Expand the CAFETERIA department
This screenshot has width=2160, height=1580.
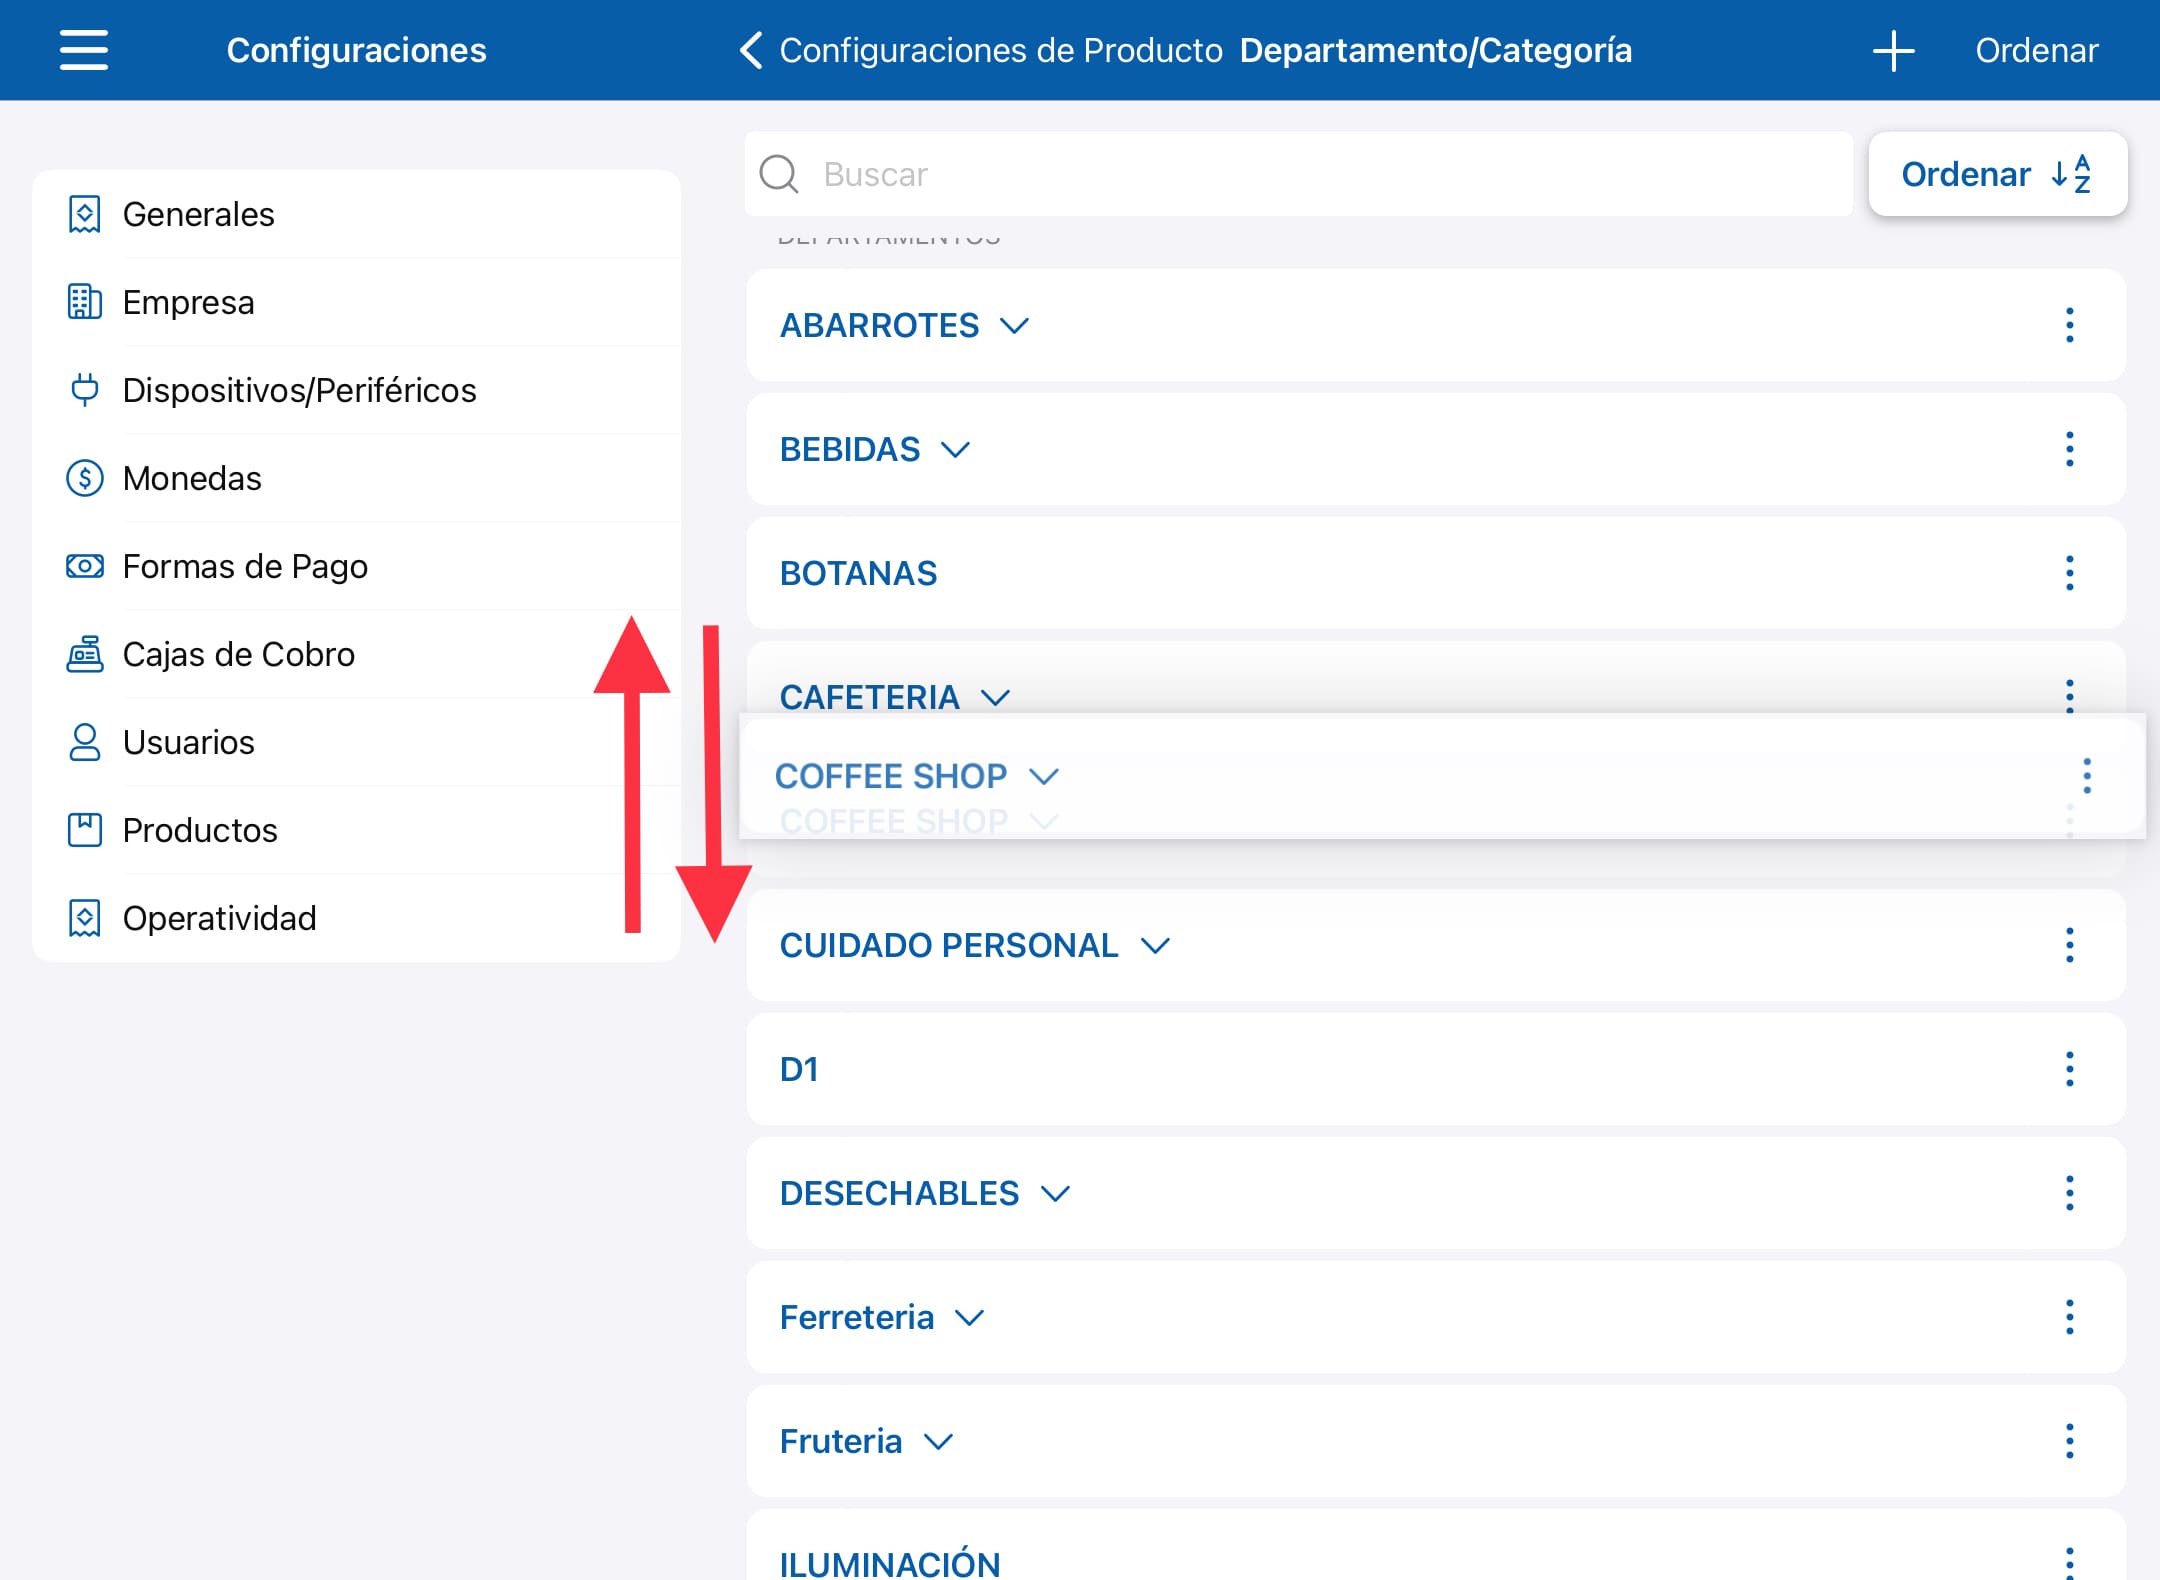click(x=995, y=697)
